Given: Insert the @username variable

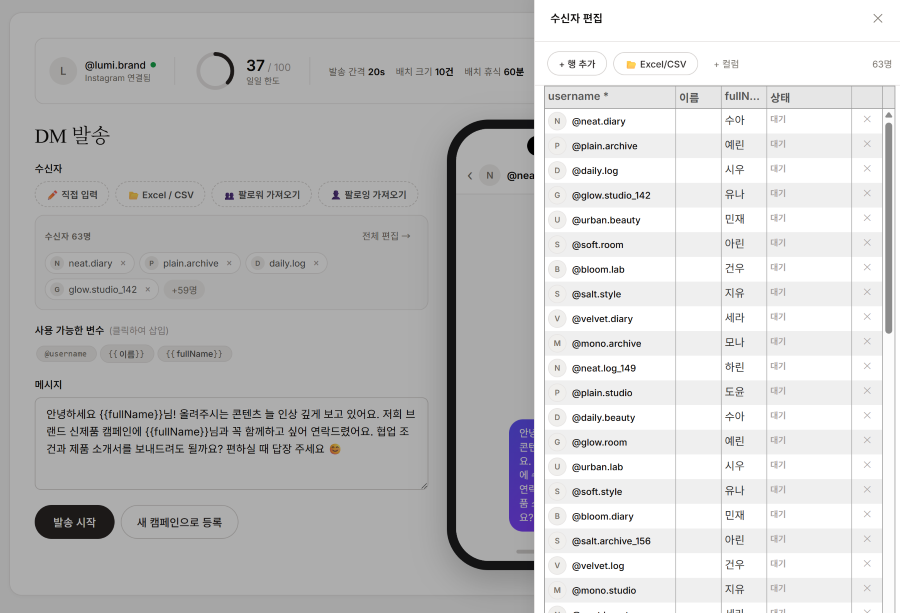Looking at the screenshot, I should click(x=65, y=354).
